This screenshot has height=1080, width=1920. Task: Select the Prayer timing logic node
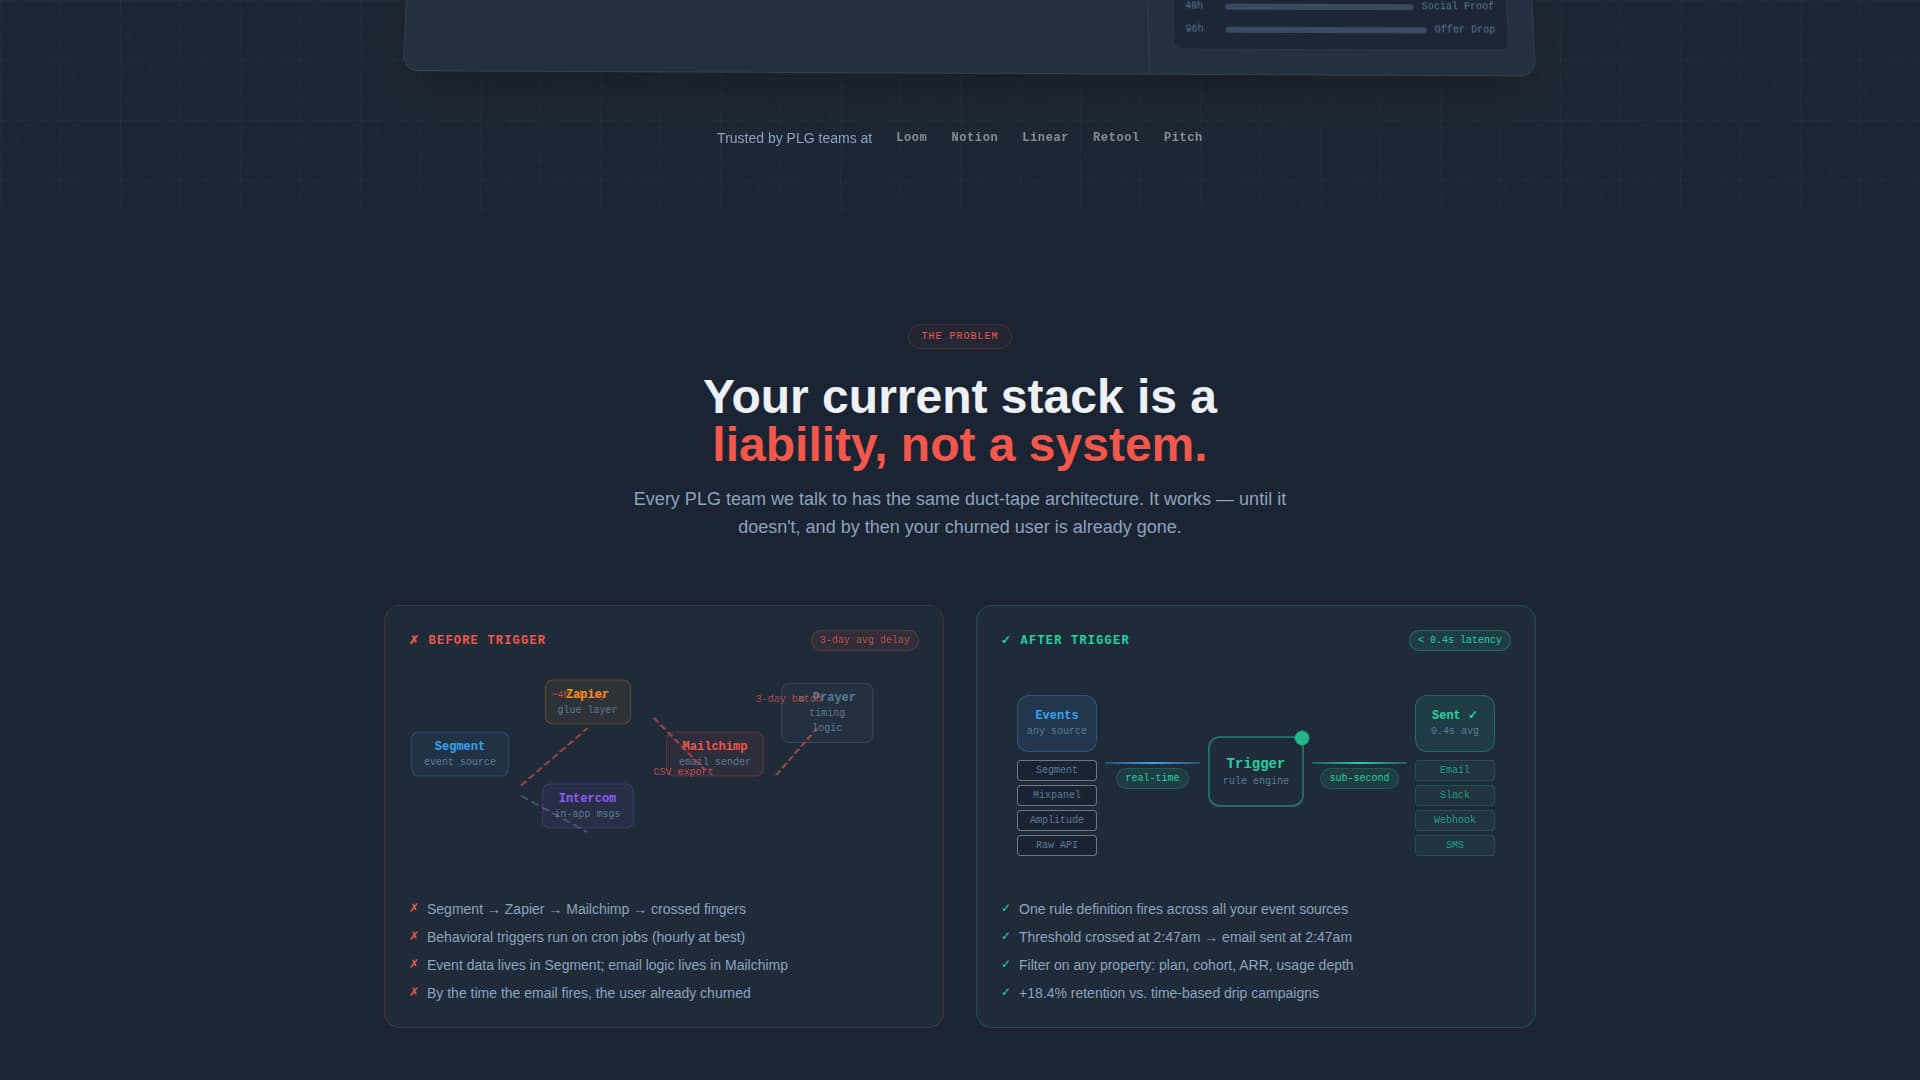pyautogui.click(x=827, y=712)
